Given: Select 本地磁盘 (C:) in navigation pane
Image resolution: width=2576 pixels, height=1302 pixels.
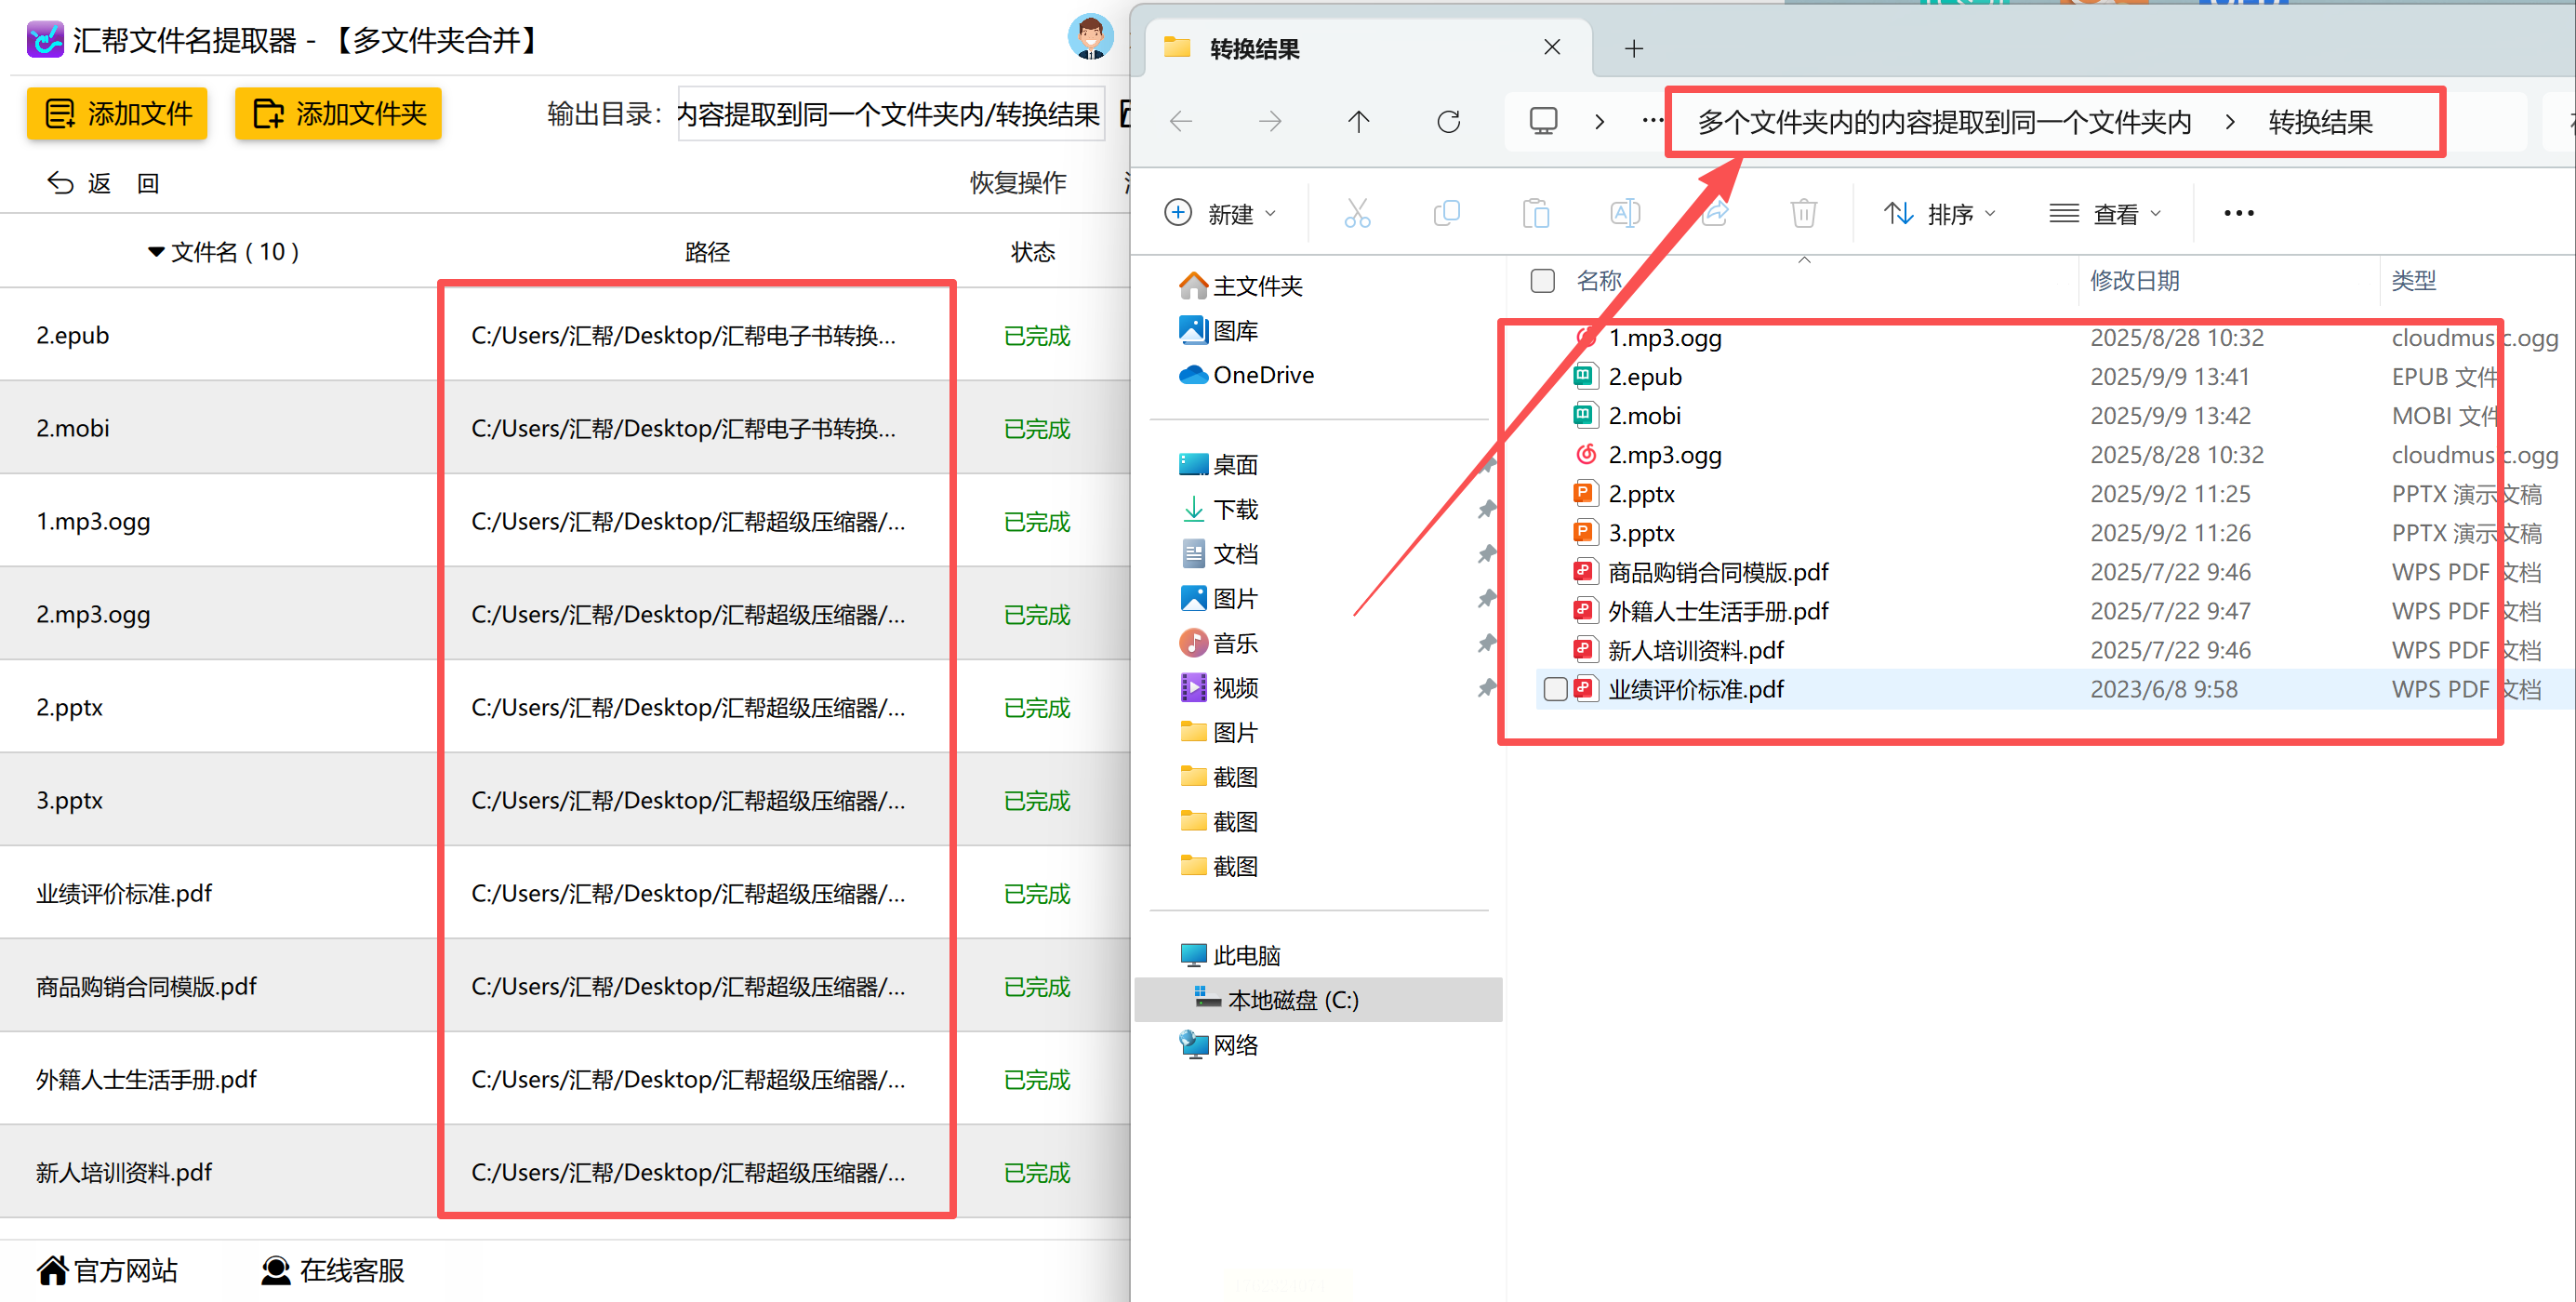Looking at the screenshot, I should pos(1292,1000).
